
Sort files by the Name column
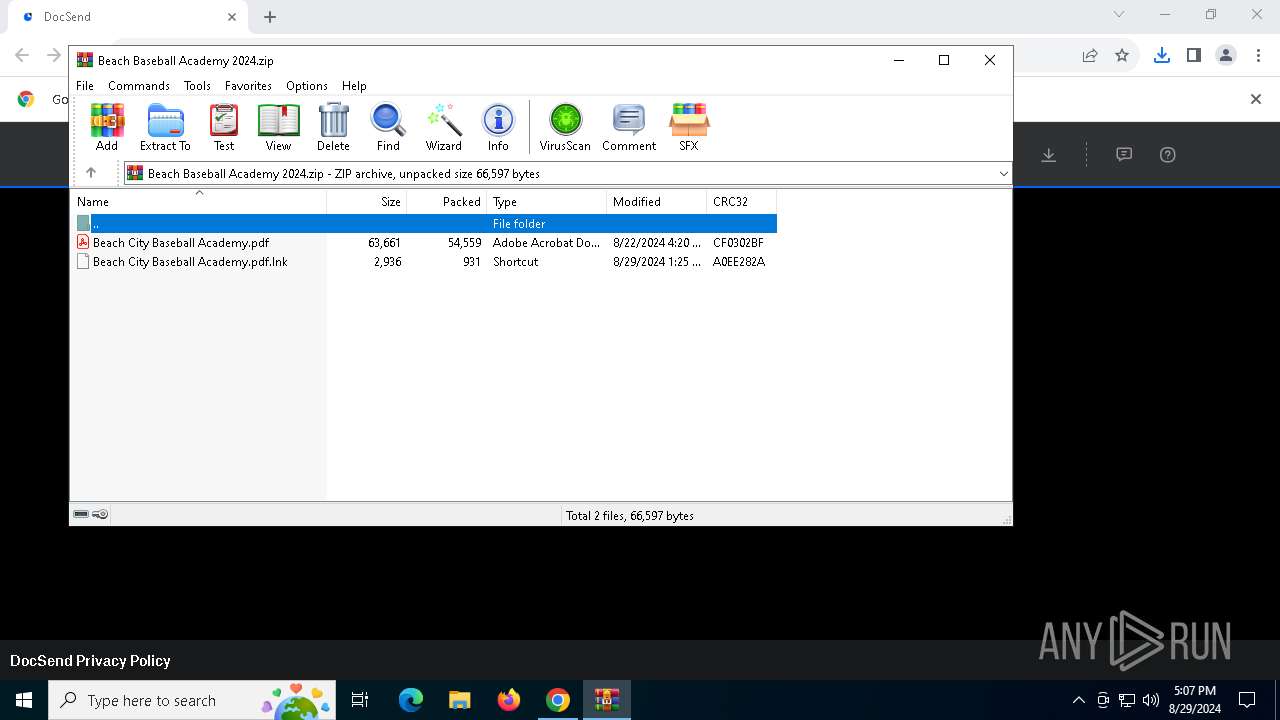click(x=198, y=202)
